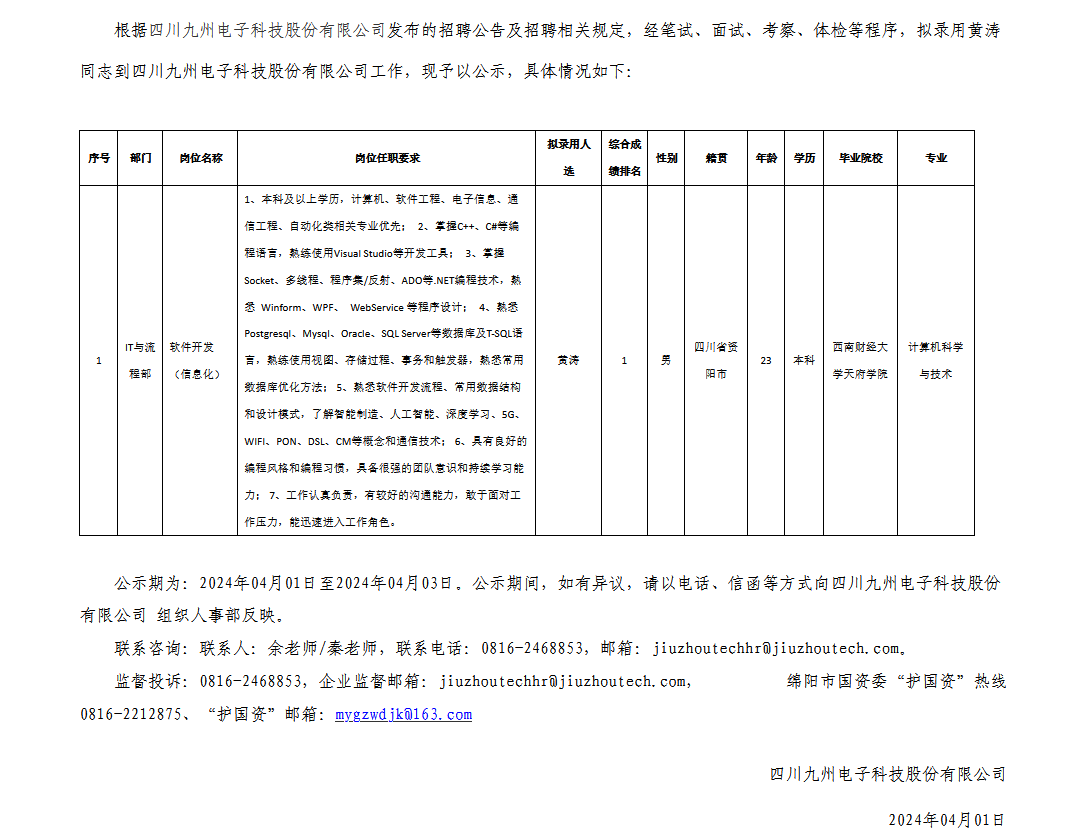Select the 拟录用人选 header cell
The image size is (1070, 839).
tap(568, 158)
